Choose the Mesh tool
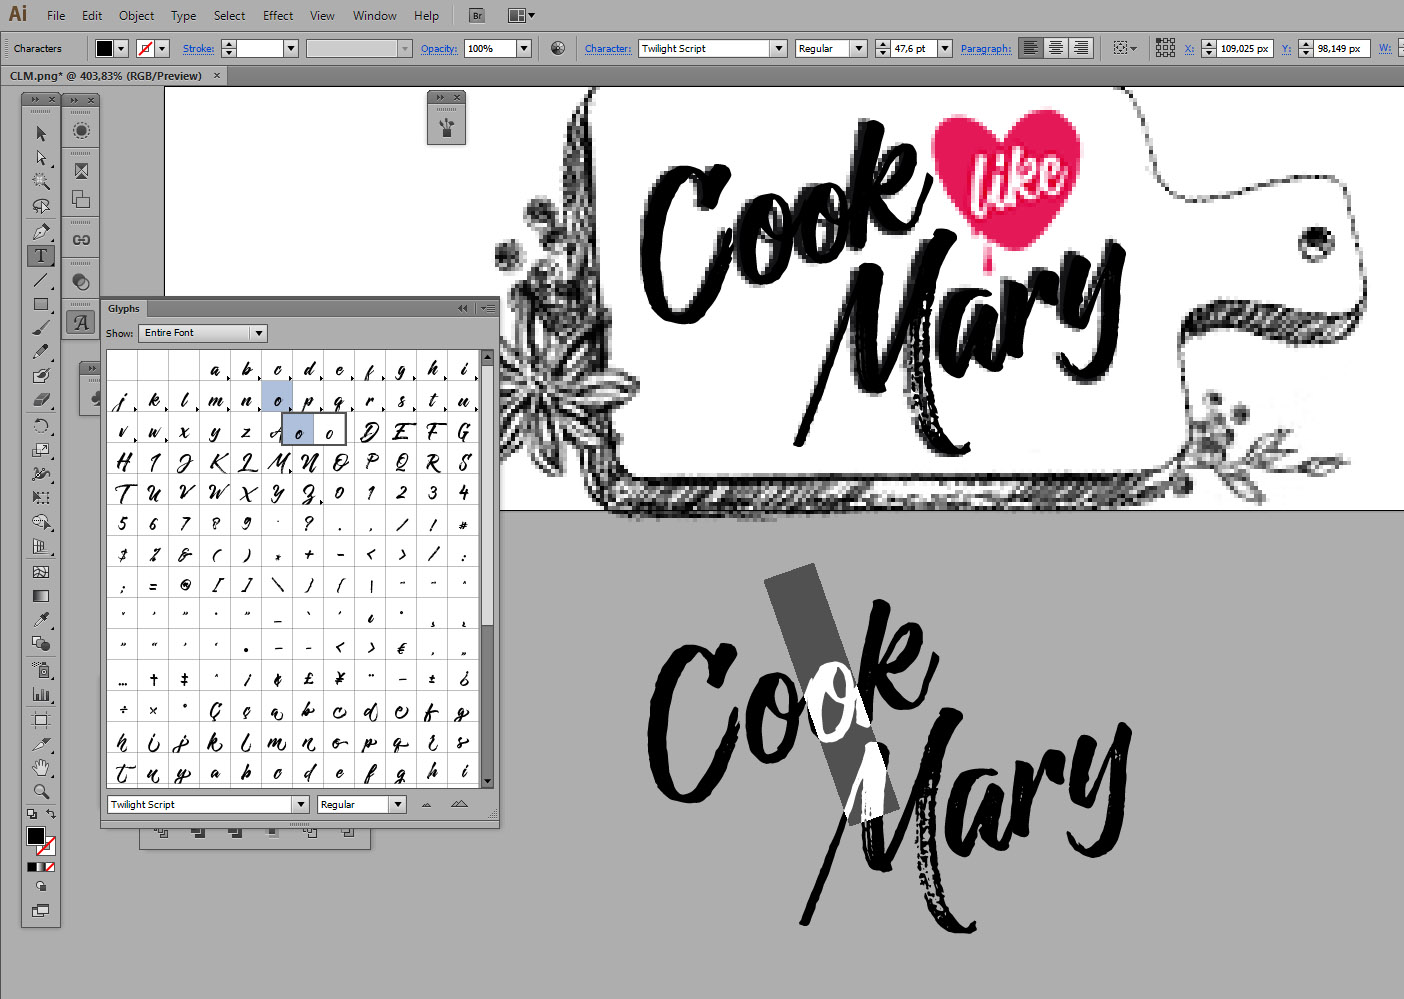The height and width of the screenshot is (999, 1404). tap(41, 572)
